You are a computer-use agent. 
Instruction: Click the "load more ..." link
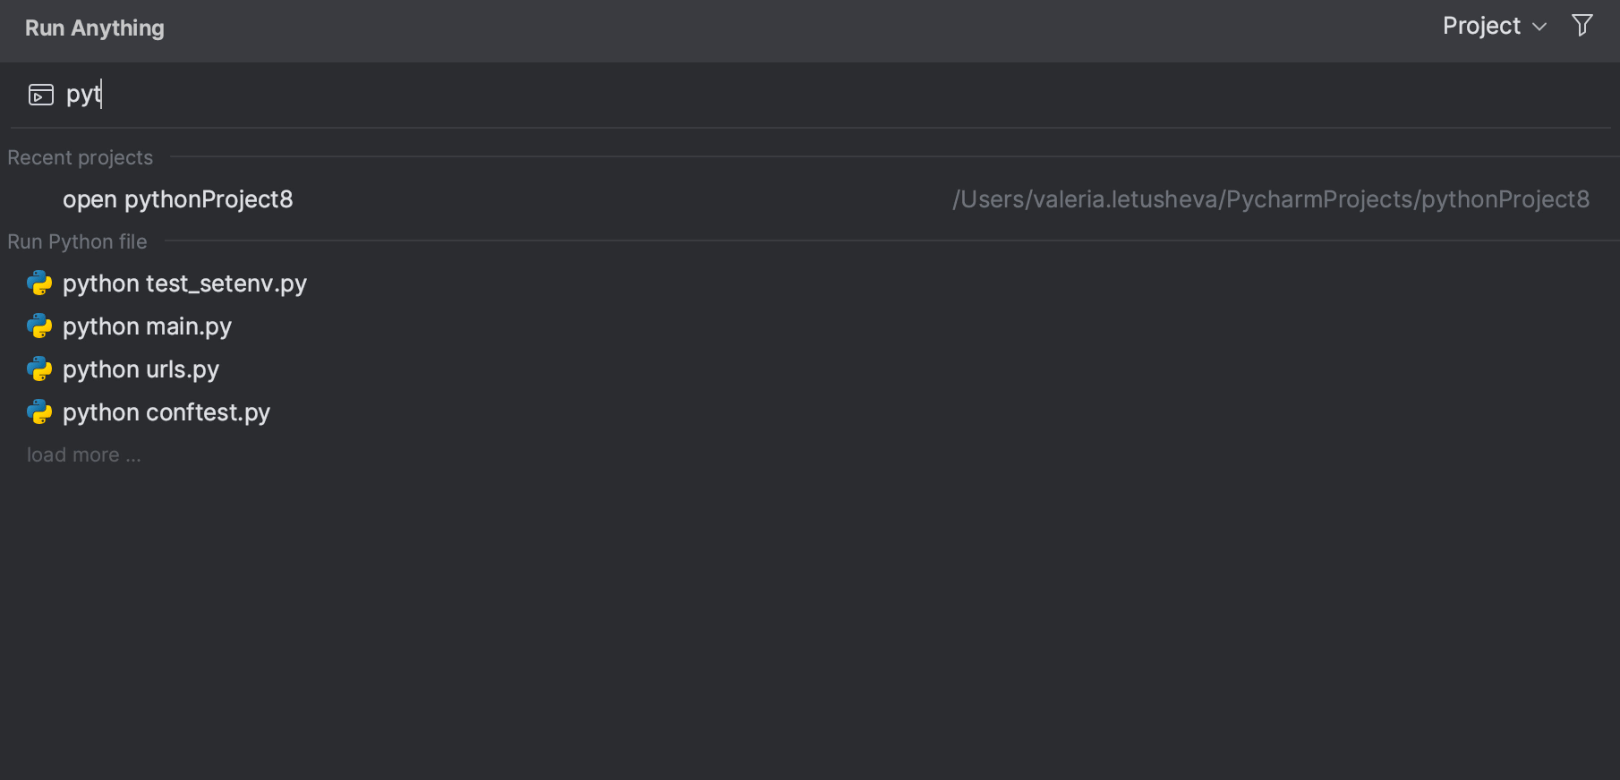coord(84,455)
